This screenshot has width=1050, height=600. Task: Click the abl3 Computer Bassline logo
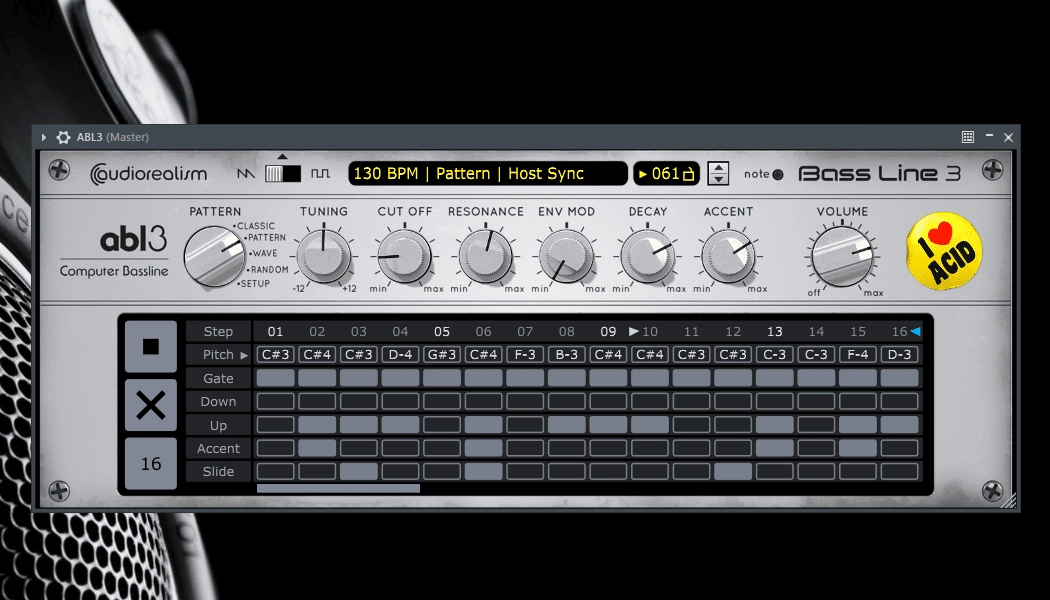pos(114,253)
